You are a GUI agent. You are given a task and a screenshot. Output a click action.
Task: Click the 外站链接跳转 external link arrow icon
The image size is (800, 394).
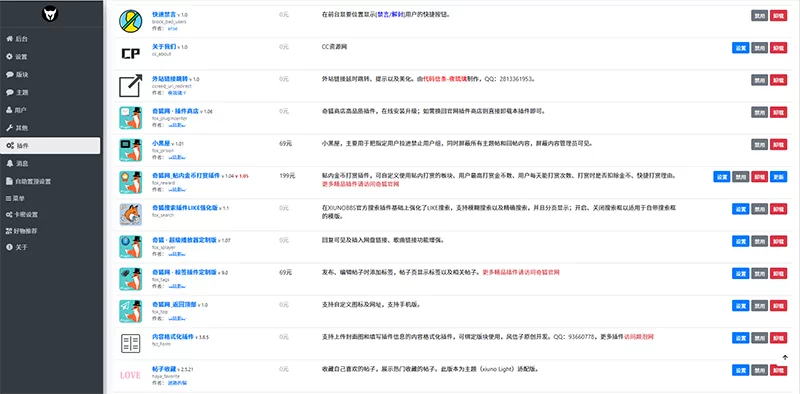click(x=131, y=86)
